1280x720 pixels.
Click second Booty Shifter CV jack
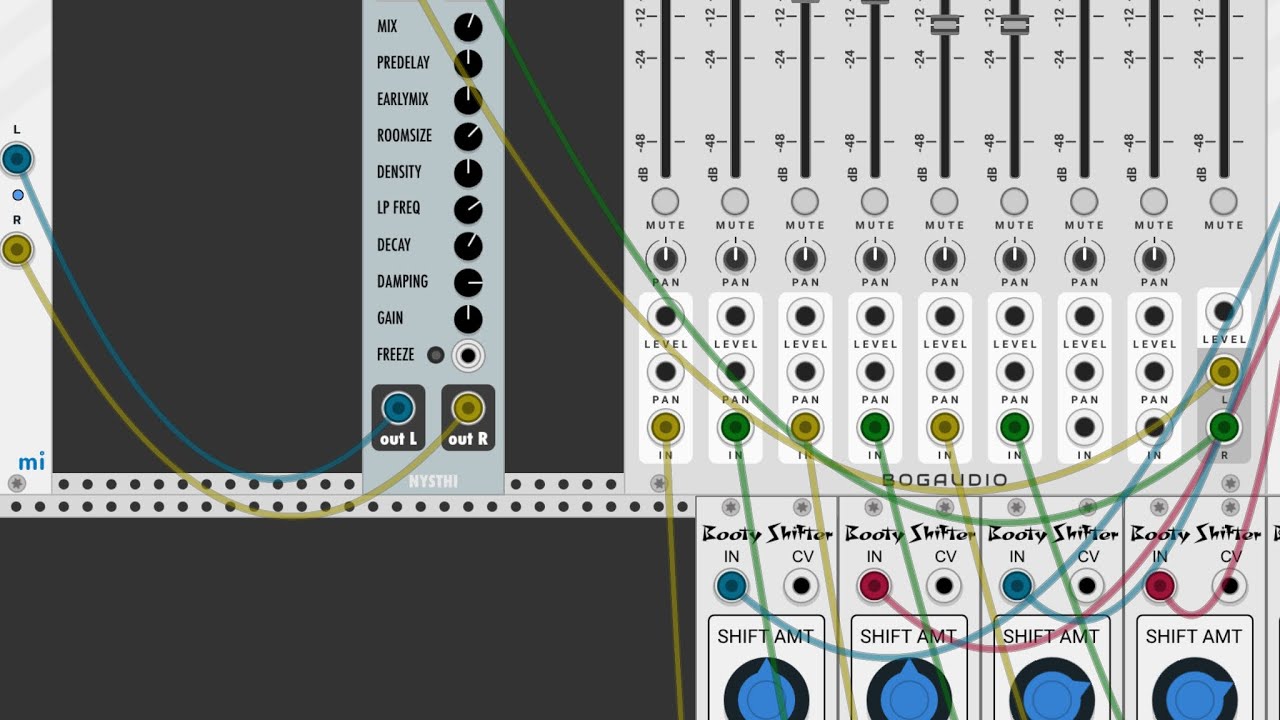(x=944, y=586)
